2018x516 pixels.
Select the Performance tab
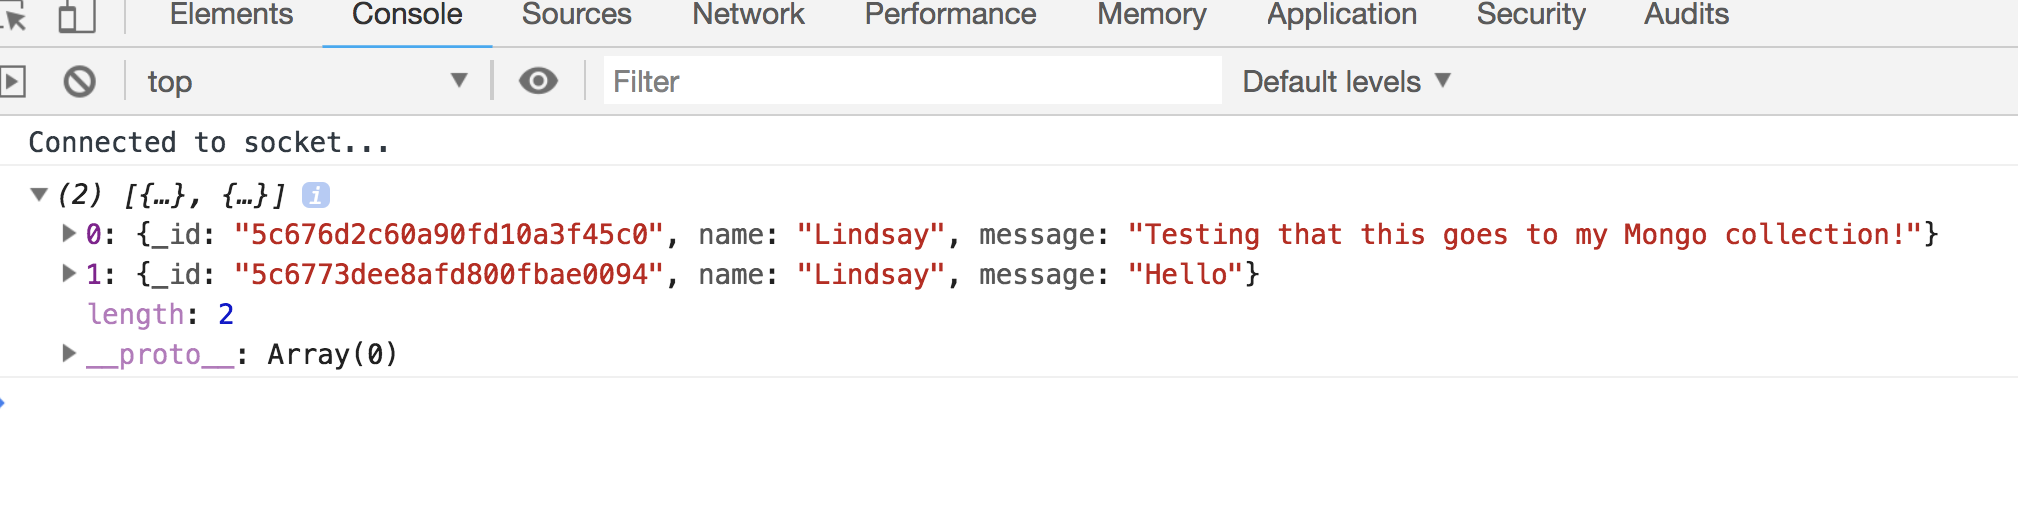click(x=950, y=15)
